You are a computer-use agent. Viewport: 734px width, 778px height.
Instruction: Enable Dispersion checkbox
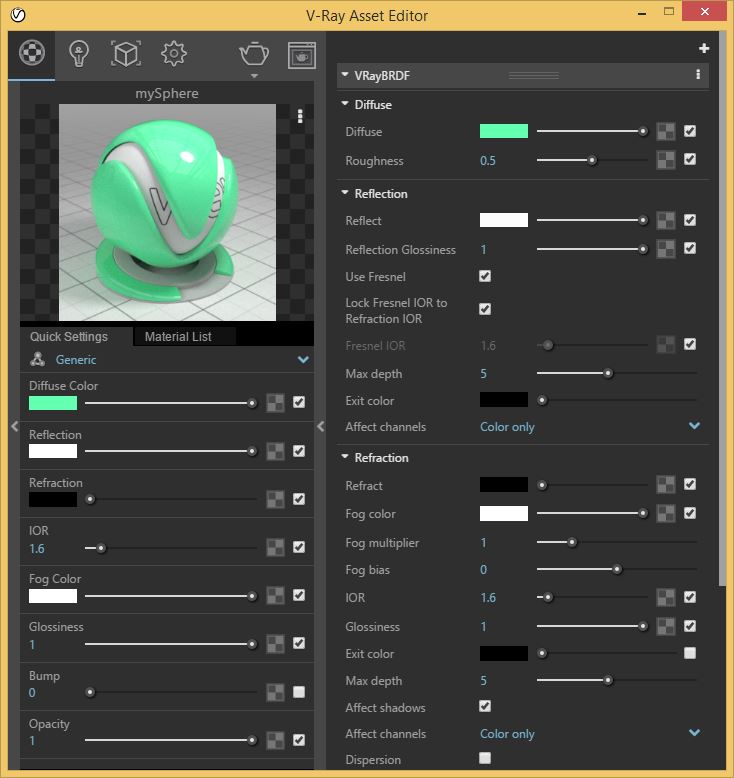point(485,758)
